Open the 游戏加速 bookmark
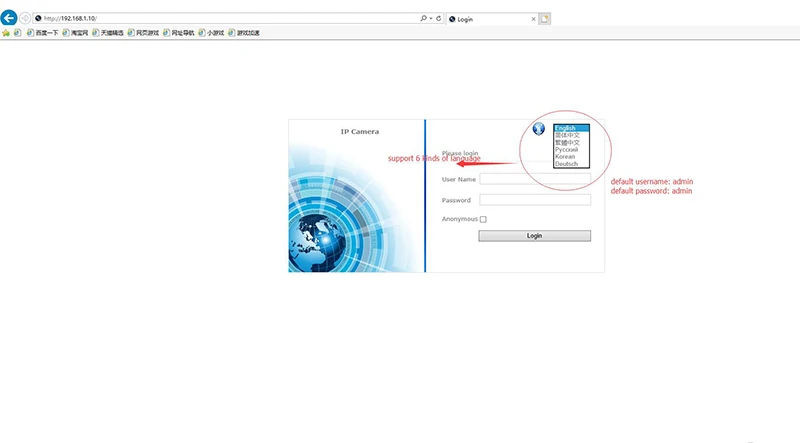The width and height of the screenshot is (800, 443). point(244,33)
